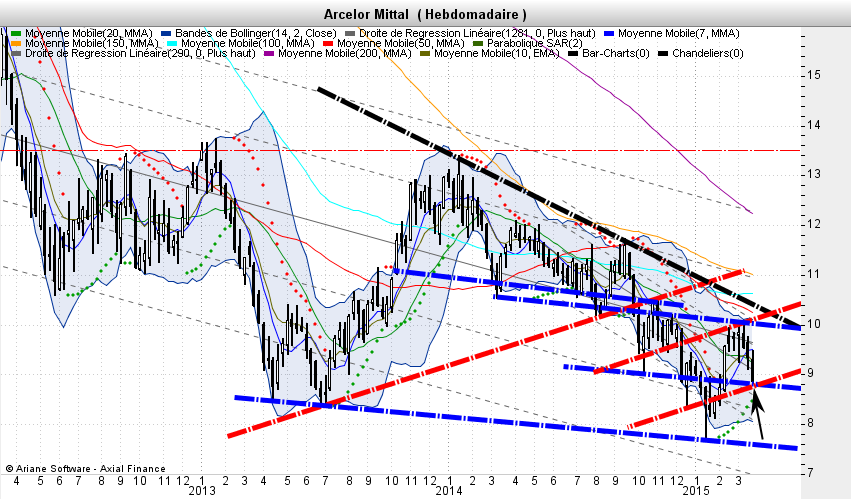Click the cyan swatch for Moyenne Mobile(100, MMA)

(172, 43)
